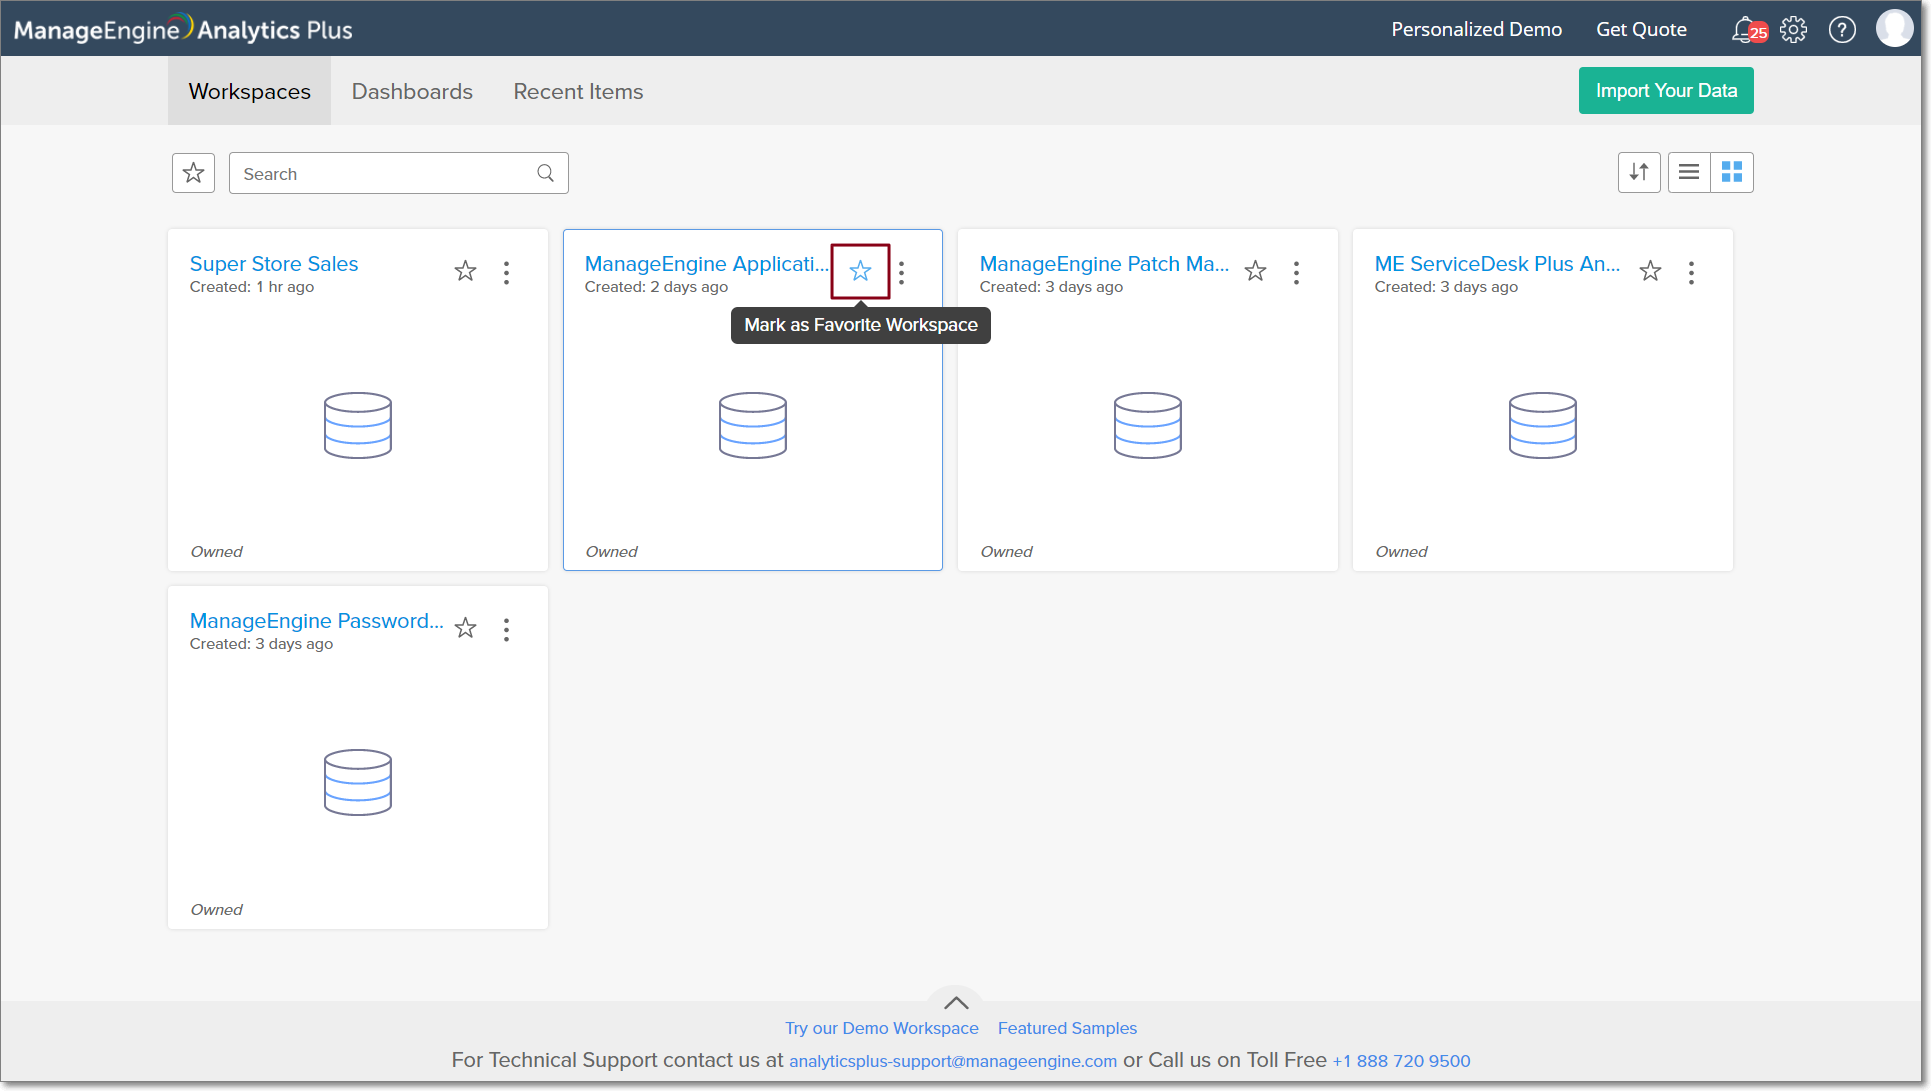Open the notifications bell icon
This screenshot has width=1931, height=1091.
coord(1745,30)
